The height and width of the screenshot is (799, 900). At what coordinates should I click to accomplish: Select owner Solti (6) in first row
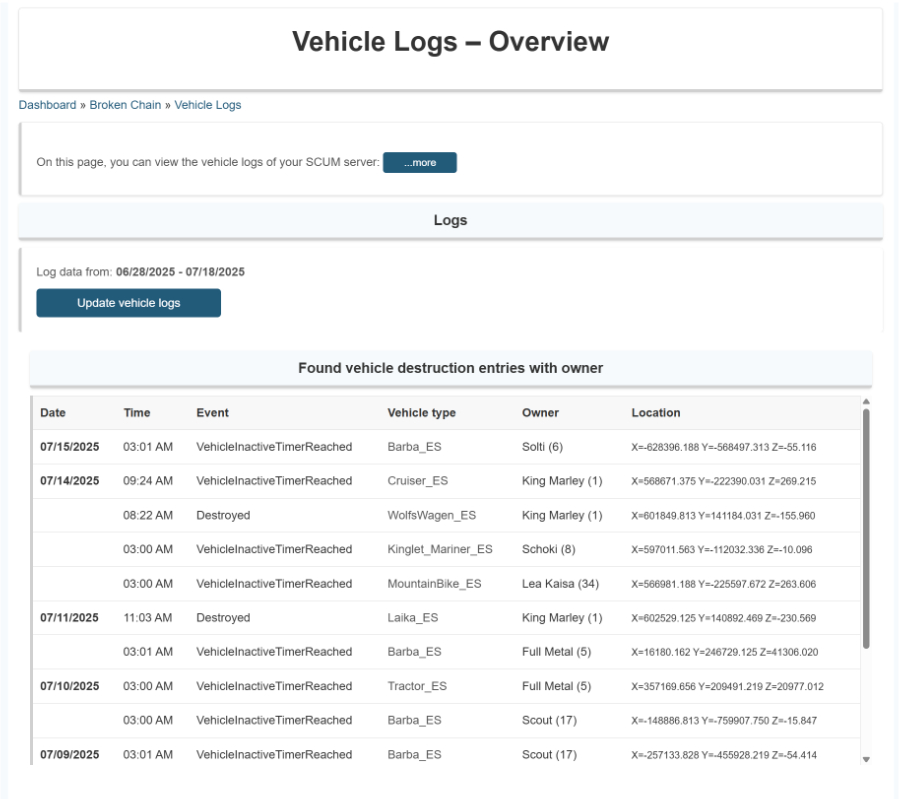click(x=542, y=447)
